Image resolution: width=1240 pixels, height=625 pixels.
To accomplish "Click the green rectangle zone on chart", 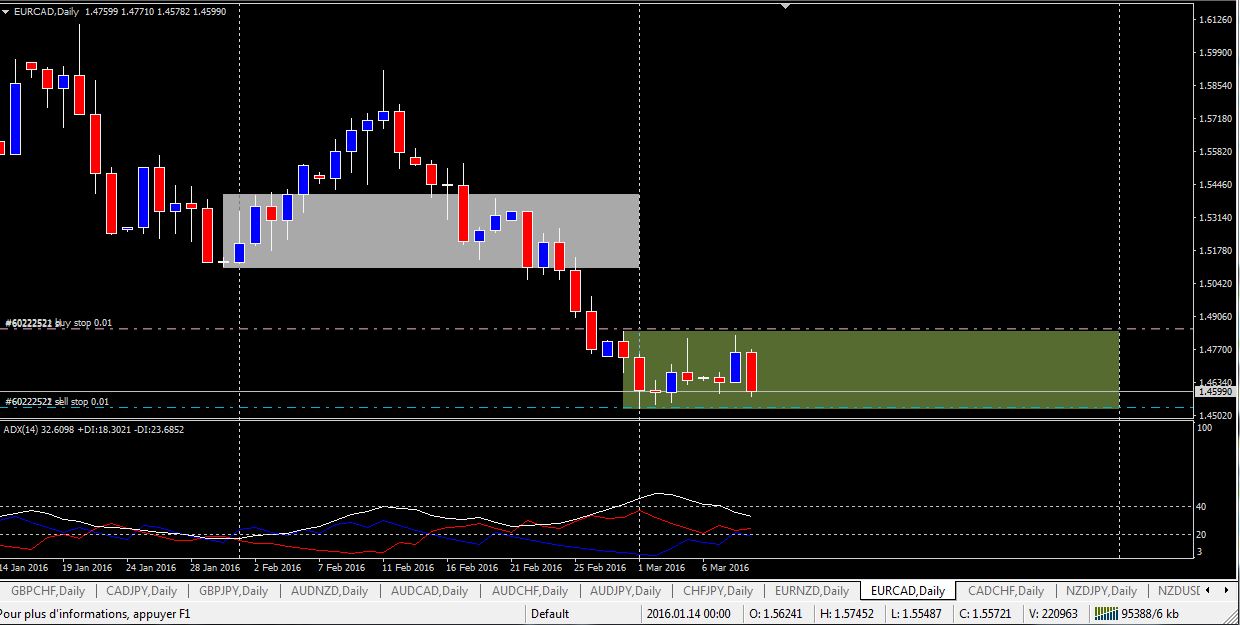I will (930, 368).
